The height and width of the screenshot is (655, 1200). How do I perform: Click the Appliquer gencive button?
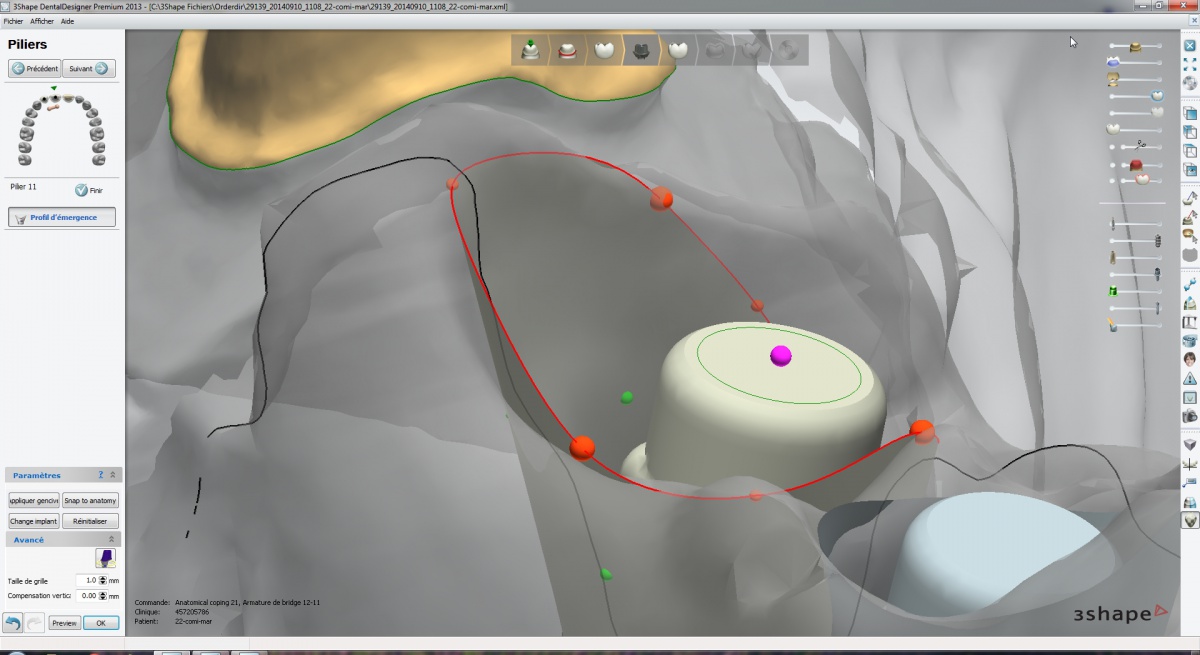(34, 500)
